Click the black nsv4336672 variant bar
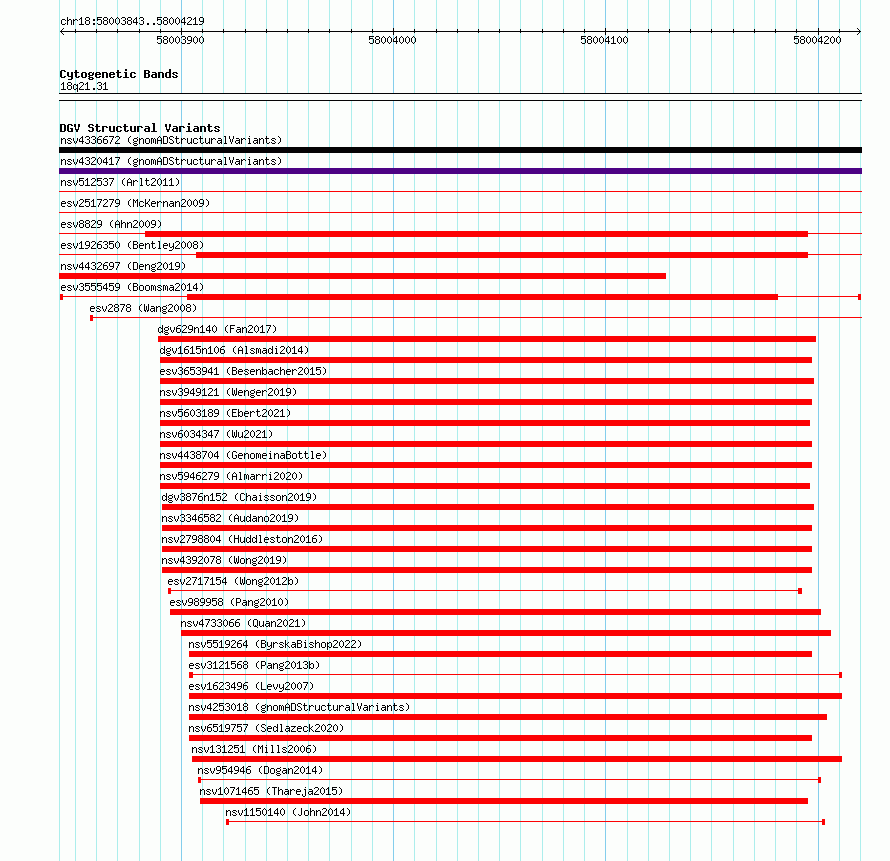The height and width of the screenshot is (861, 890). tap(460, 150)
